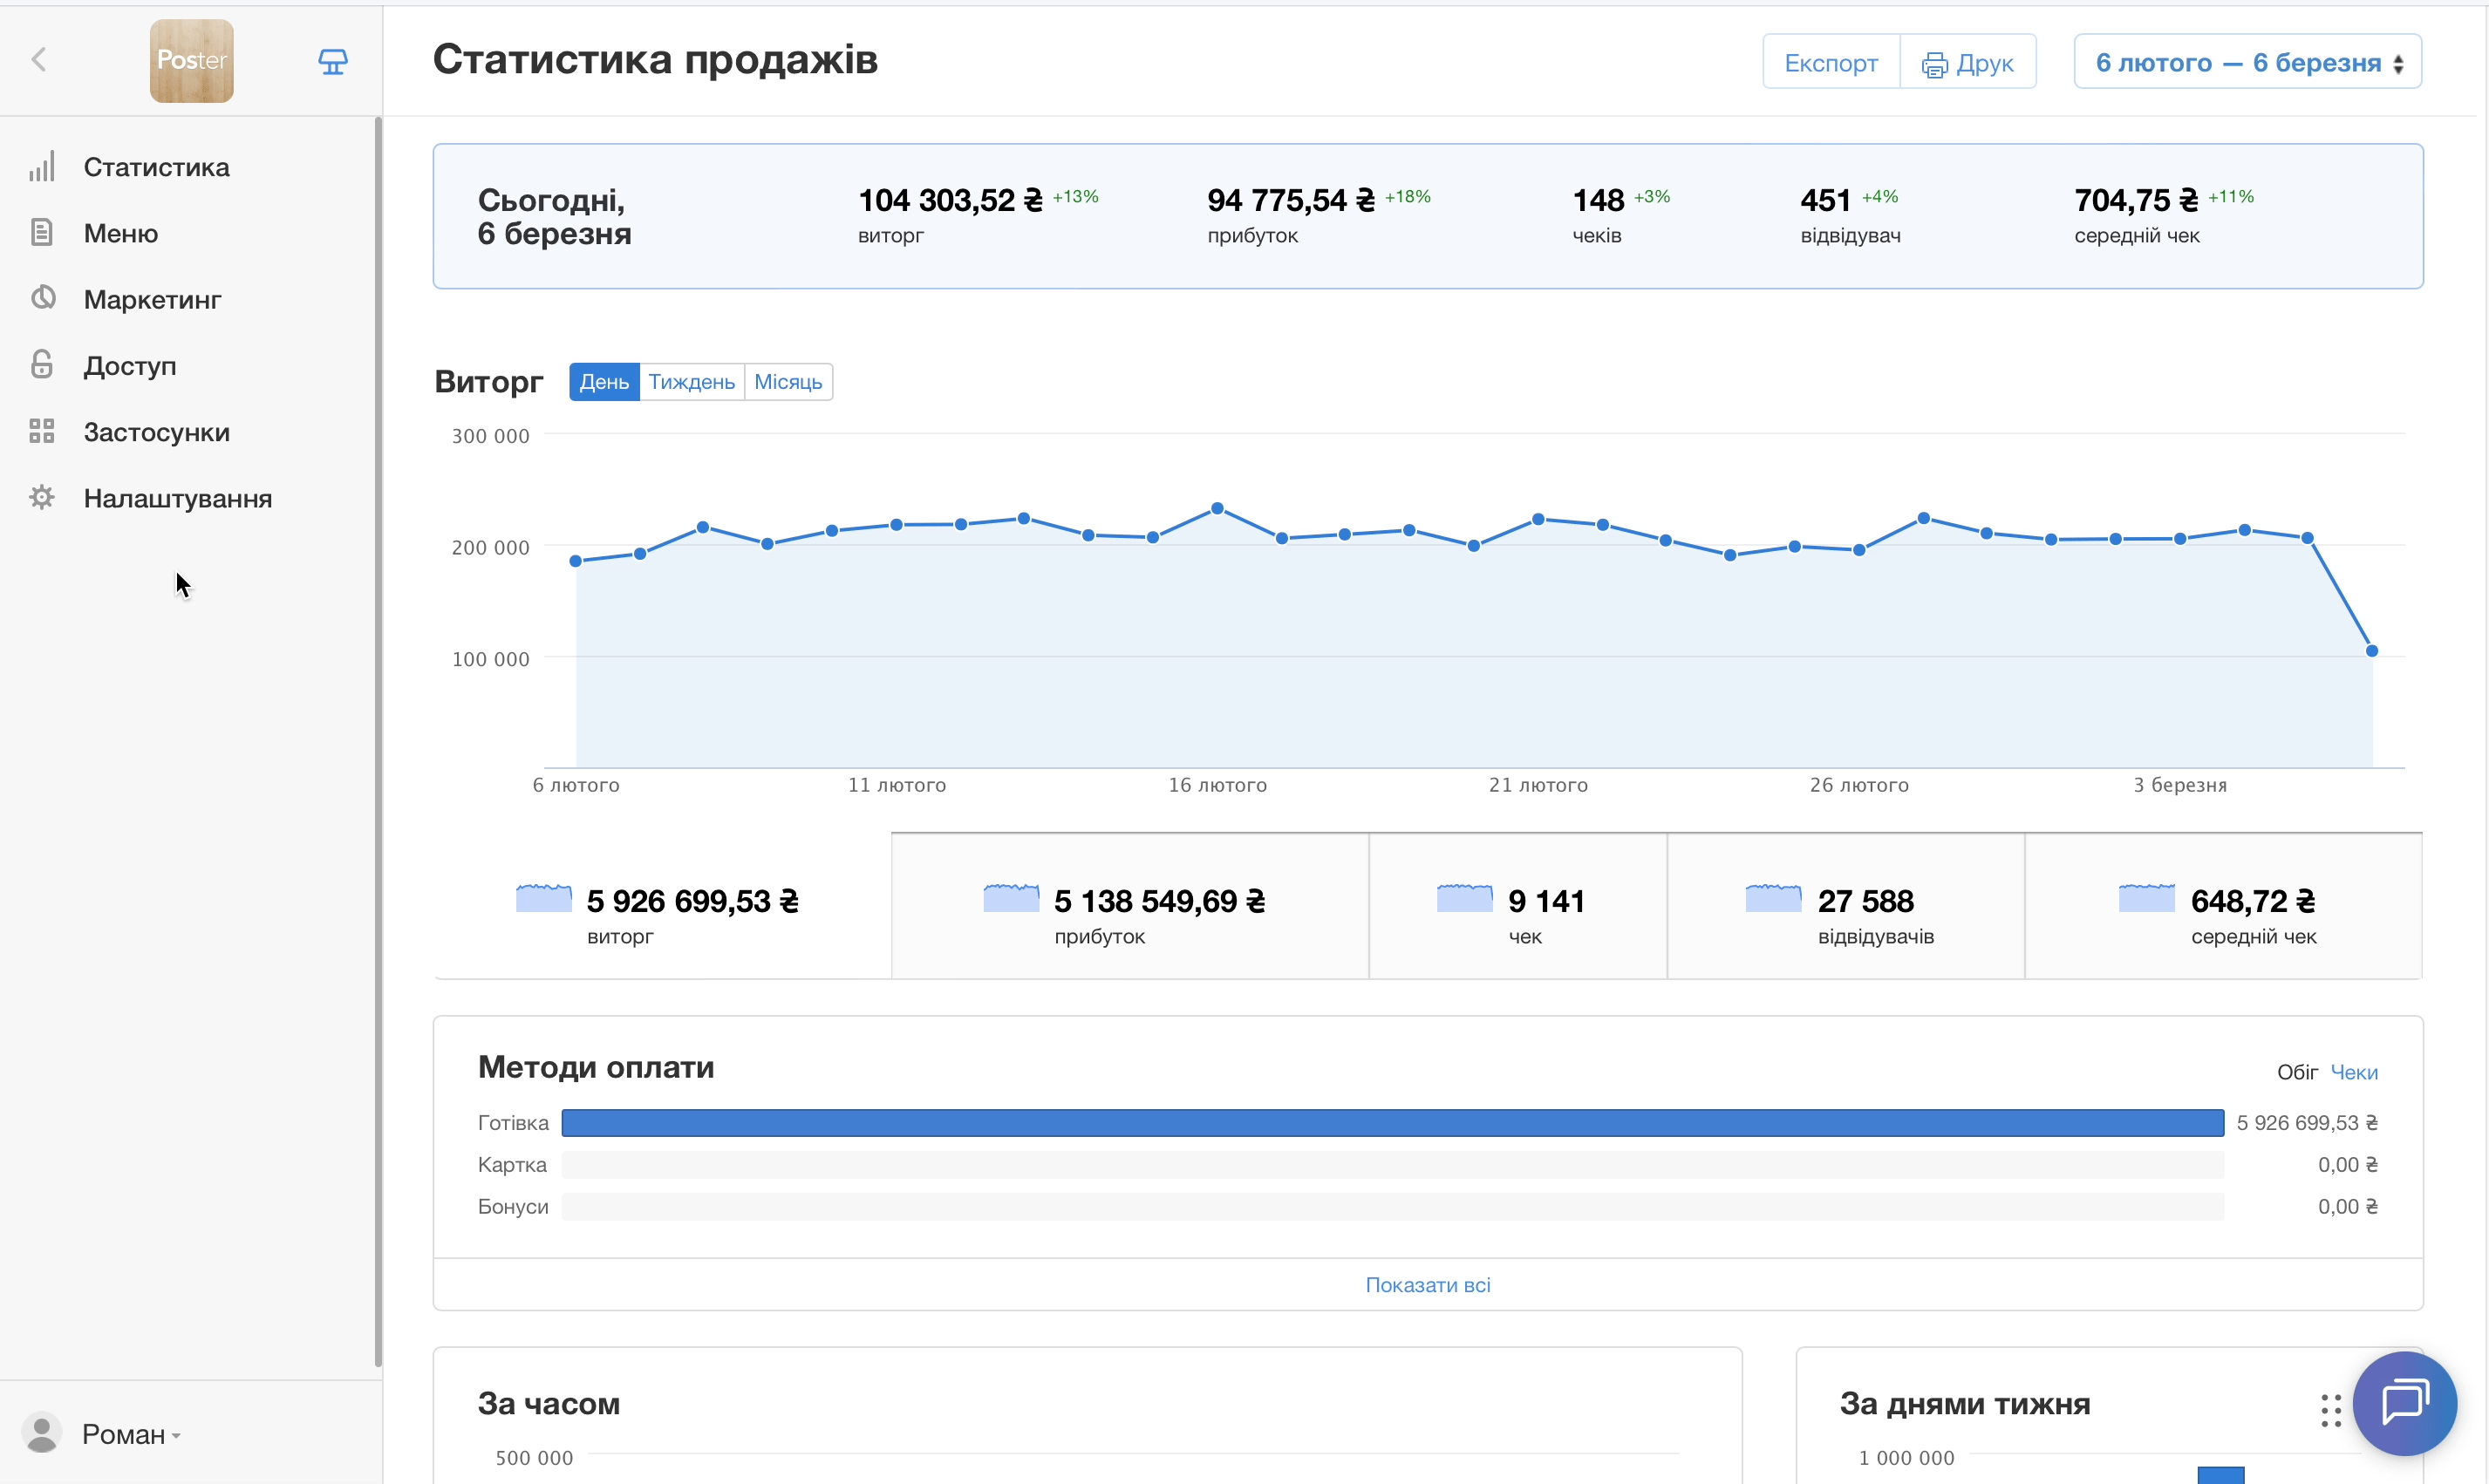Click the printer icon on Друк

(x=1934, y=64)
